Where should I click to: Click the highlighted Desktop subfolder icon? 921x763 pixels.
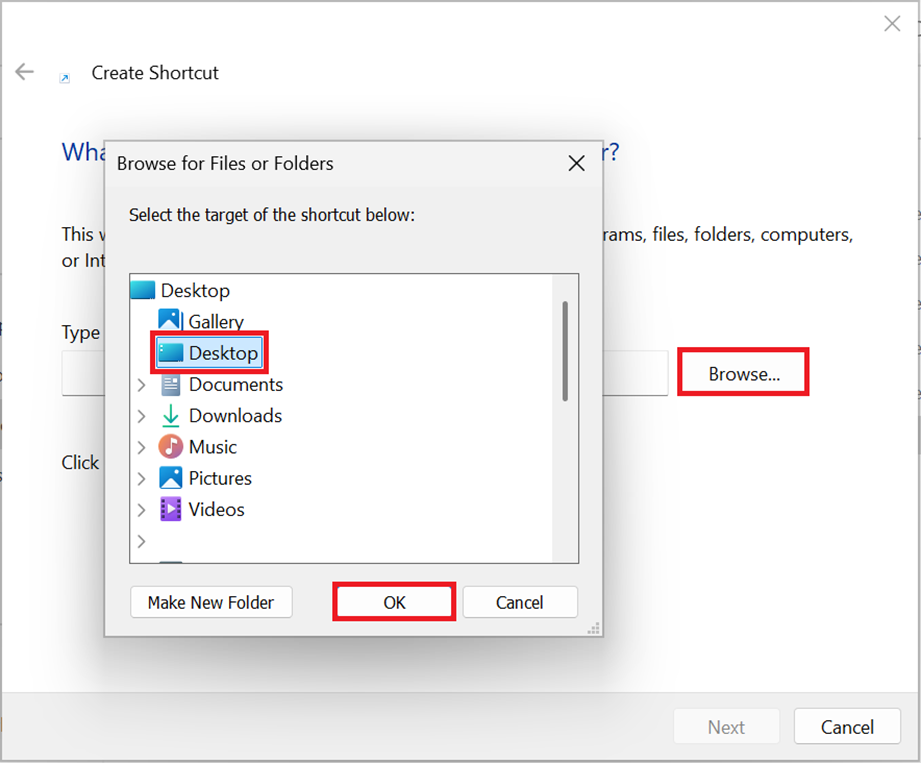tap(171, 353)
